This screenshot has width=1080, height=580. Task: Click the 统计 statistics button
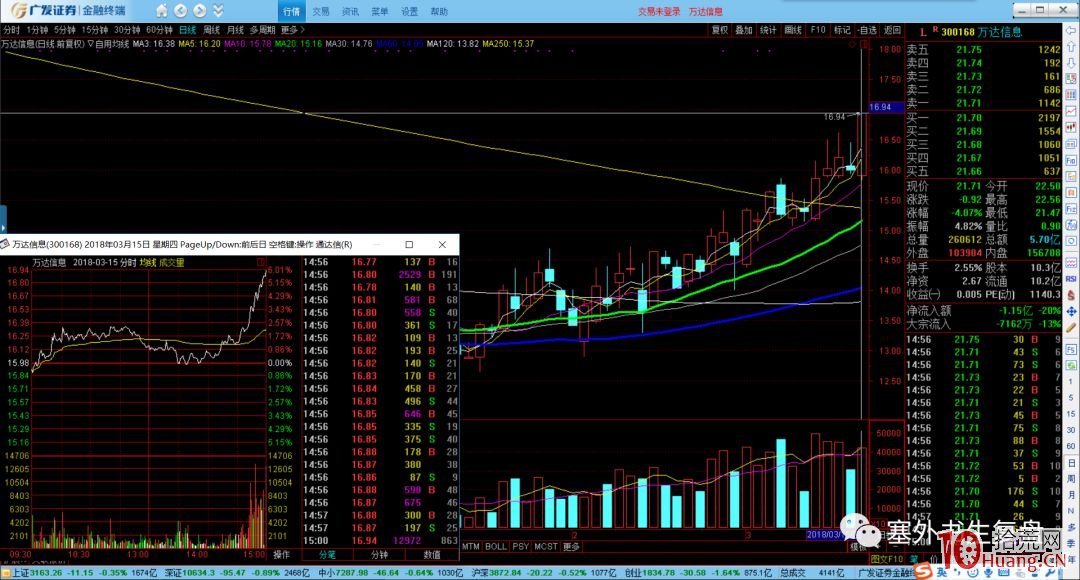click(768, 30)
